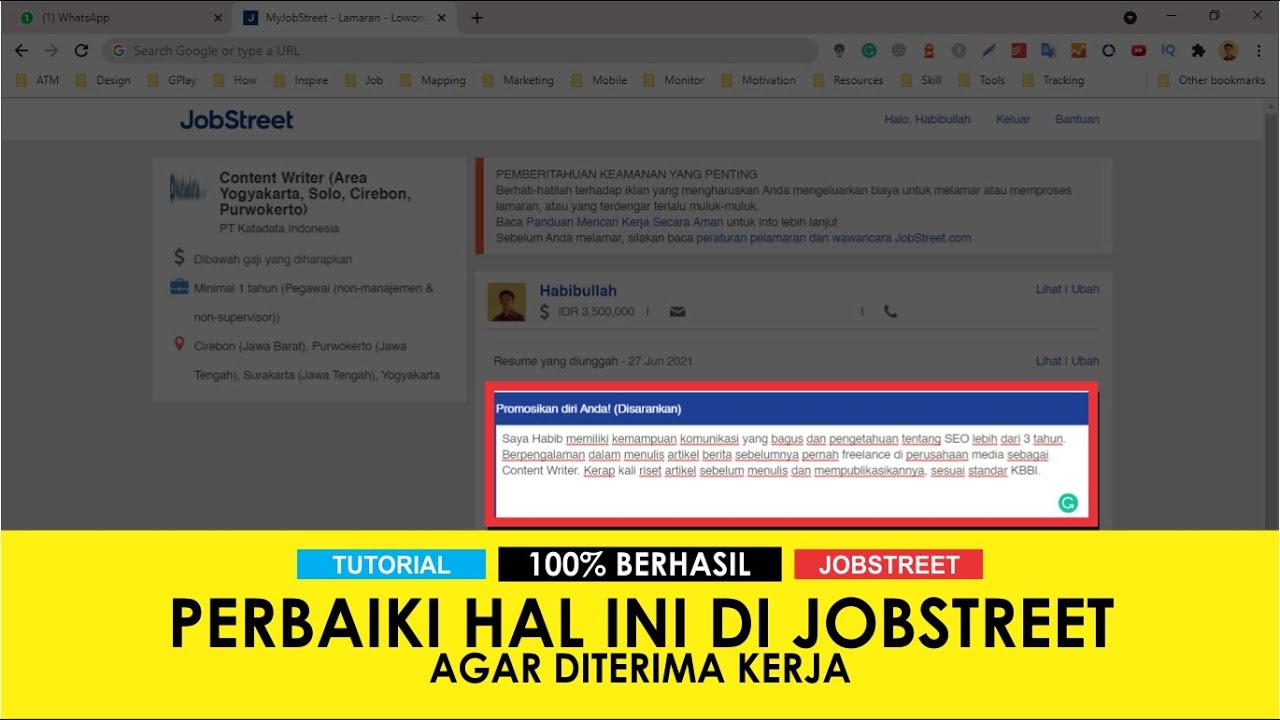This screenshot has height=720, width=1280.
Task: Open the Google Translate extension
Action: (x=1048, y=50)
